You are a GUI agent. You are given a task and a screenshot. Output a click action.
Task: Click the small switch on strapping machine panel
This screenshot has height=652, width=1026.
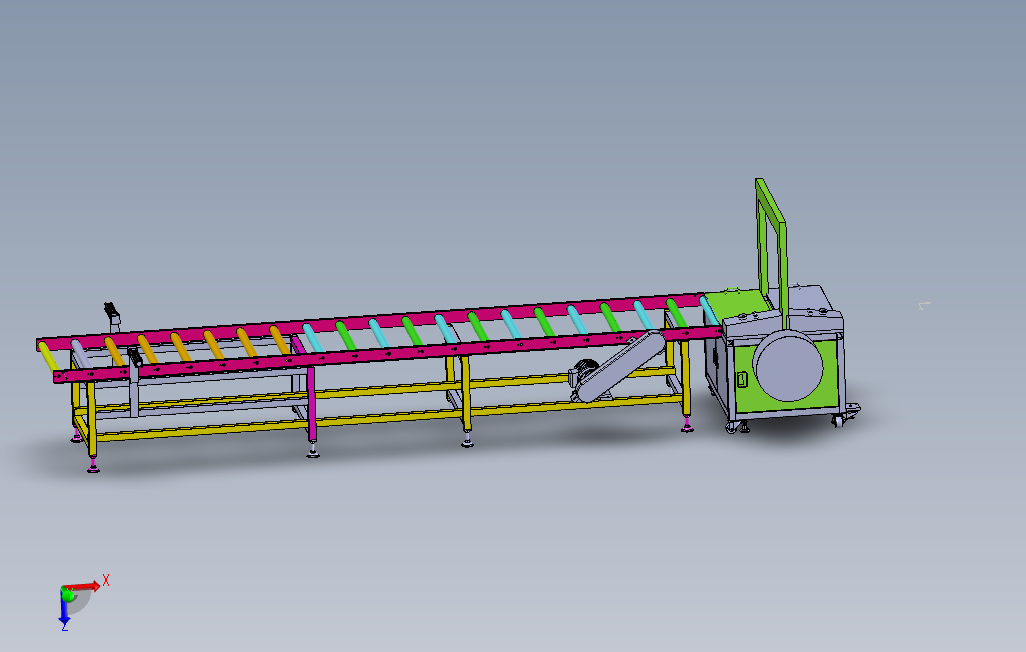tap(742, 380)
